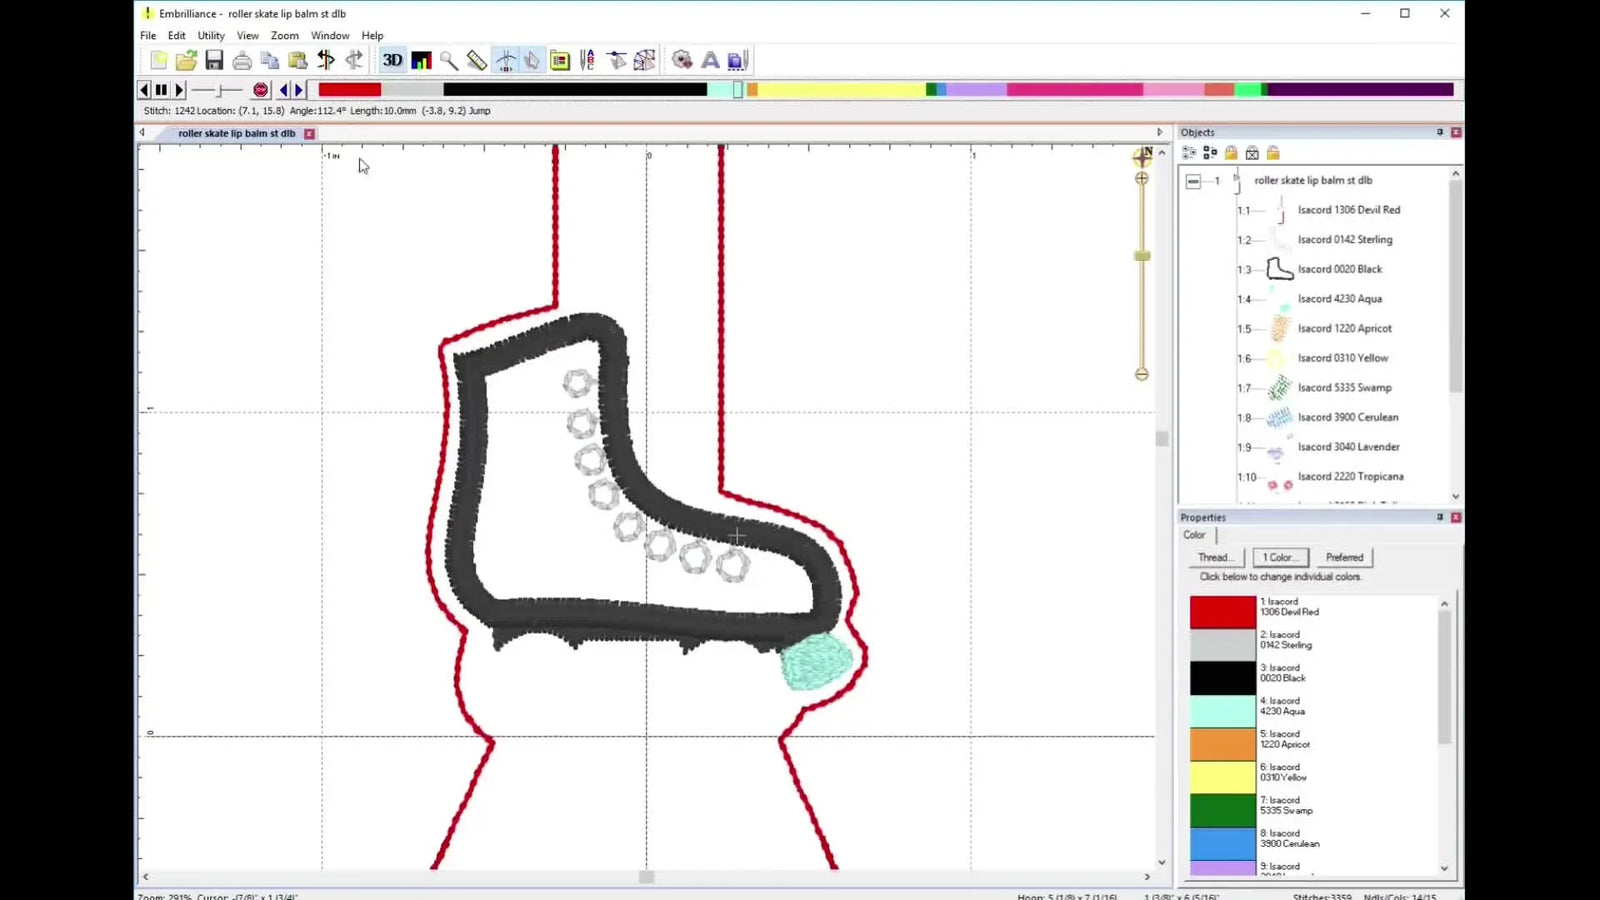
Task: Toggle the needle stitch simulator icon
Action: coord(505,61)
